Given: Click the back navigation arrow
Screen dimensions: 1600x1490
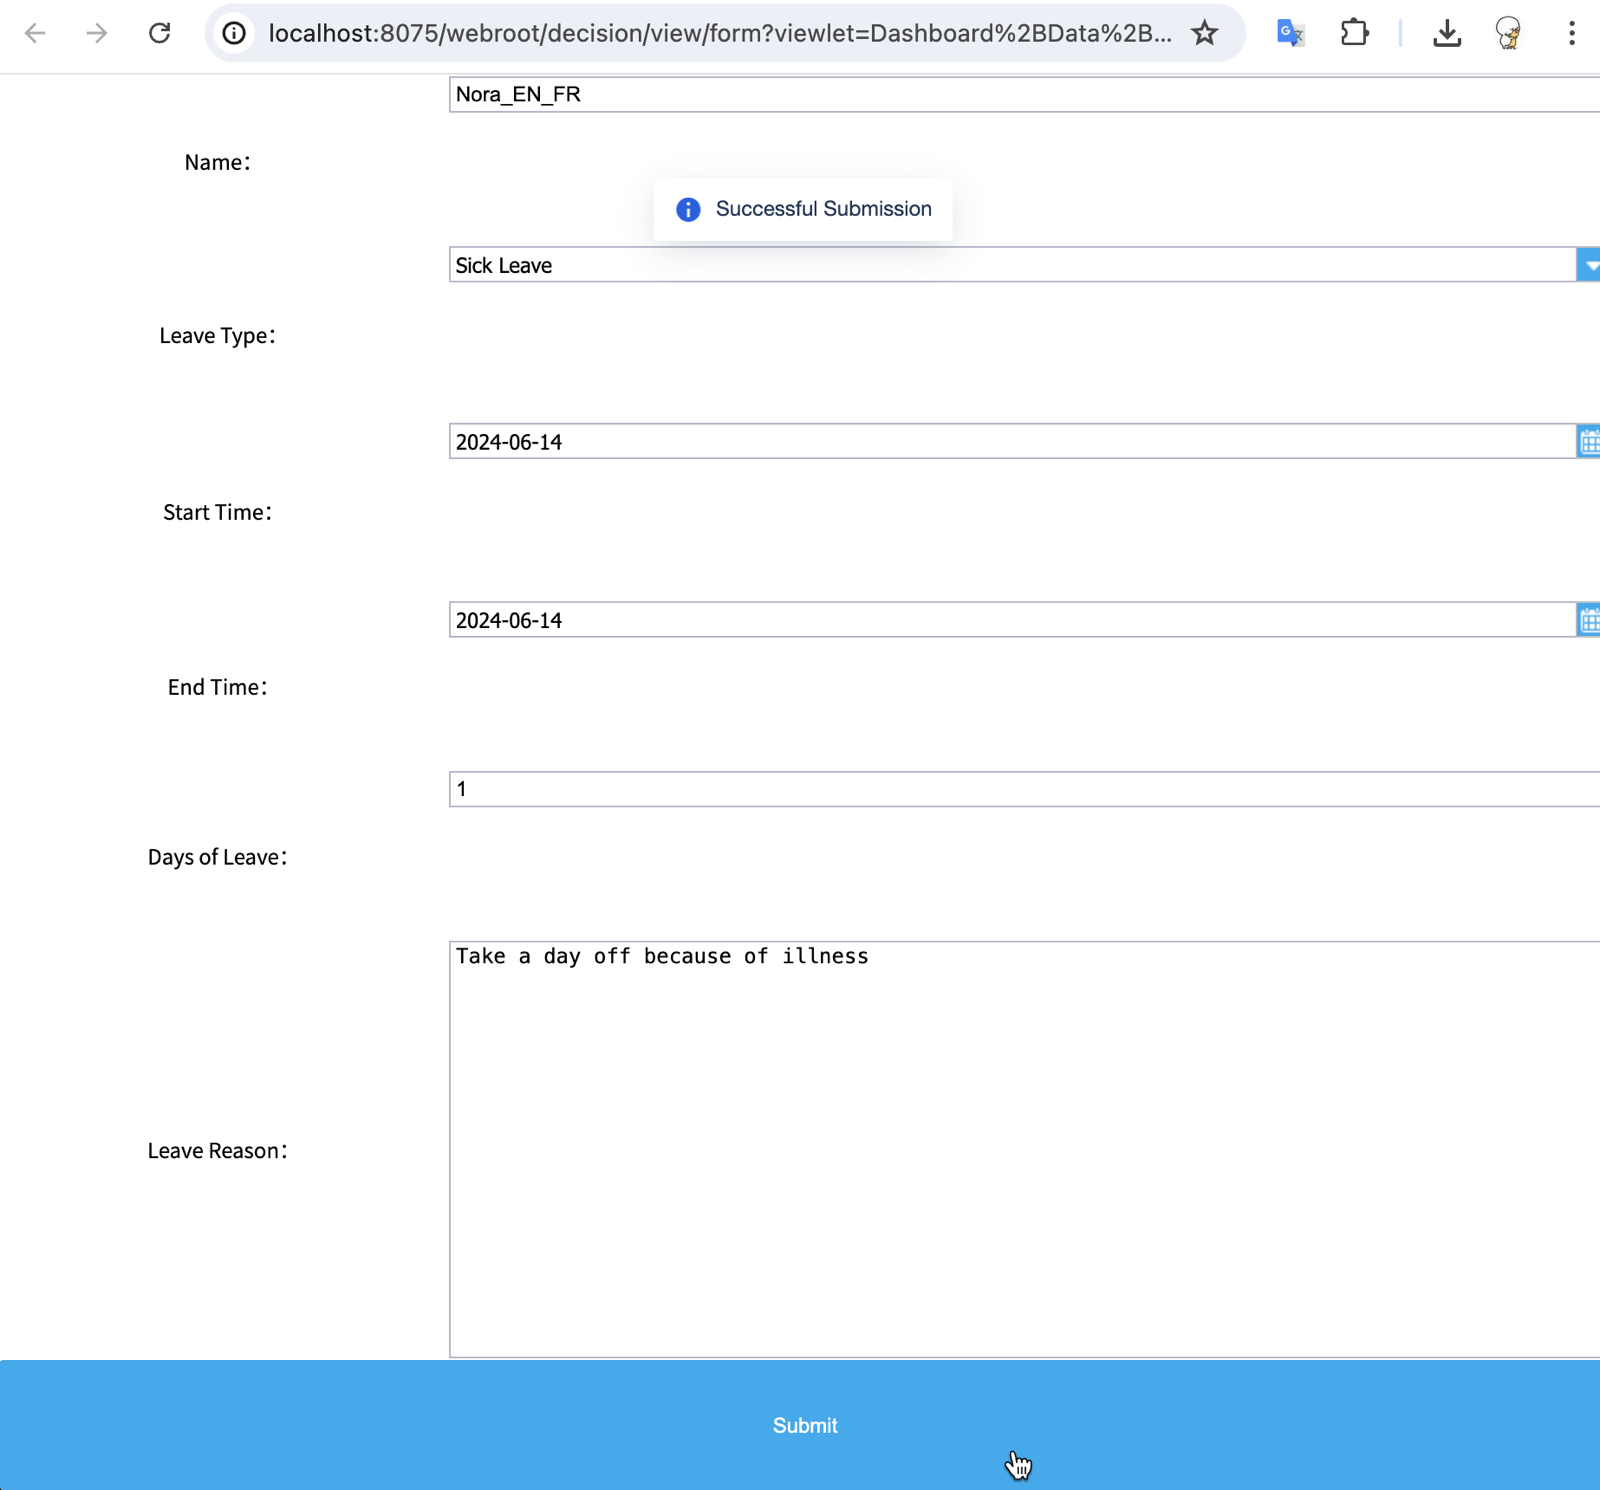Looking at the screenshot, I should pos(36,33).
